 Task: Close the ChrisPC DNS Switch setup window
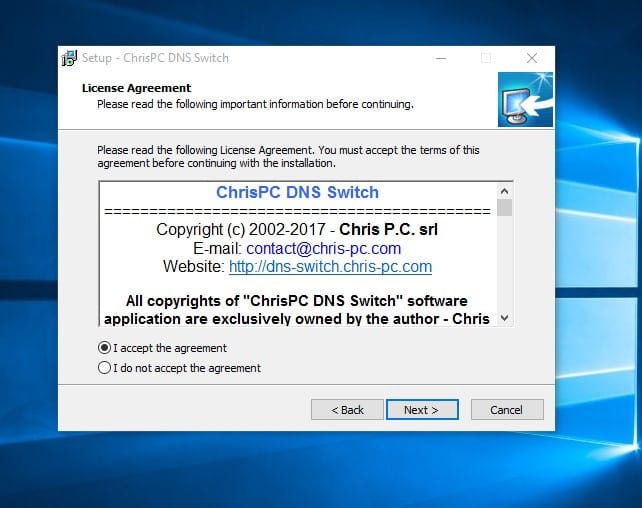pyautogui.click(x=532, y=58)
